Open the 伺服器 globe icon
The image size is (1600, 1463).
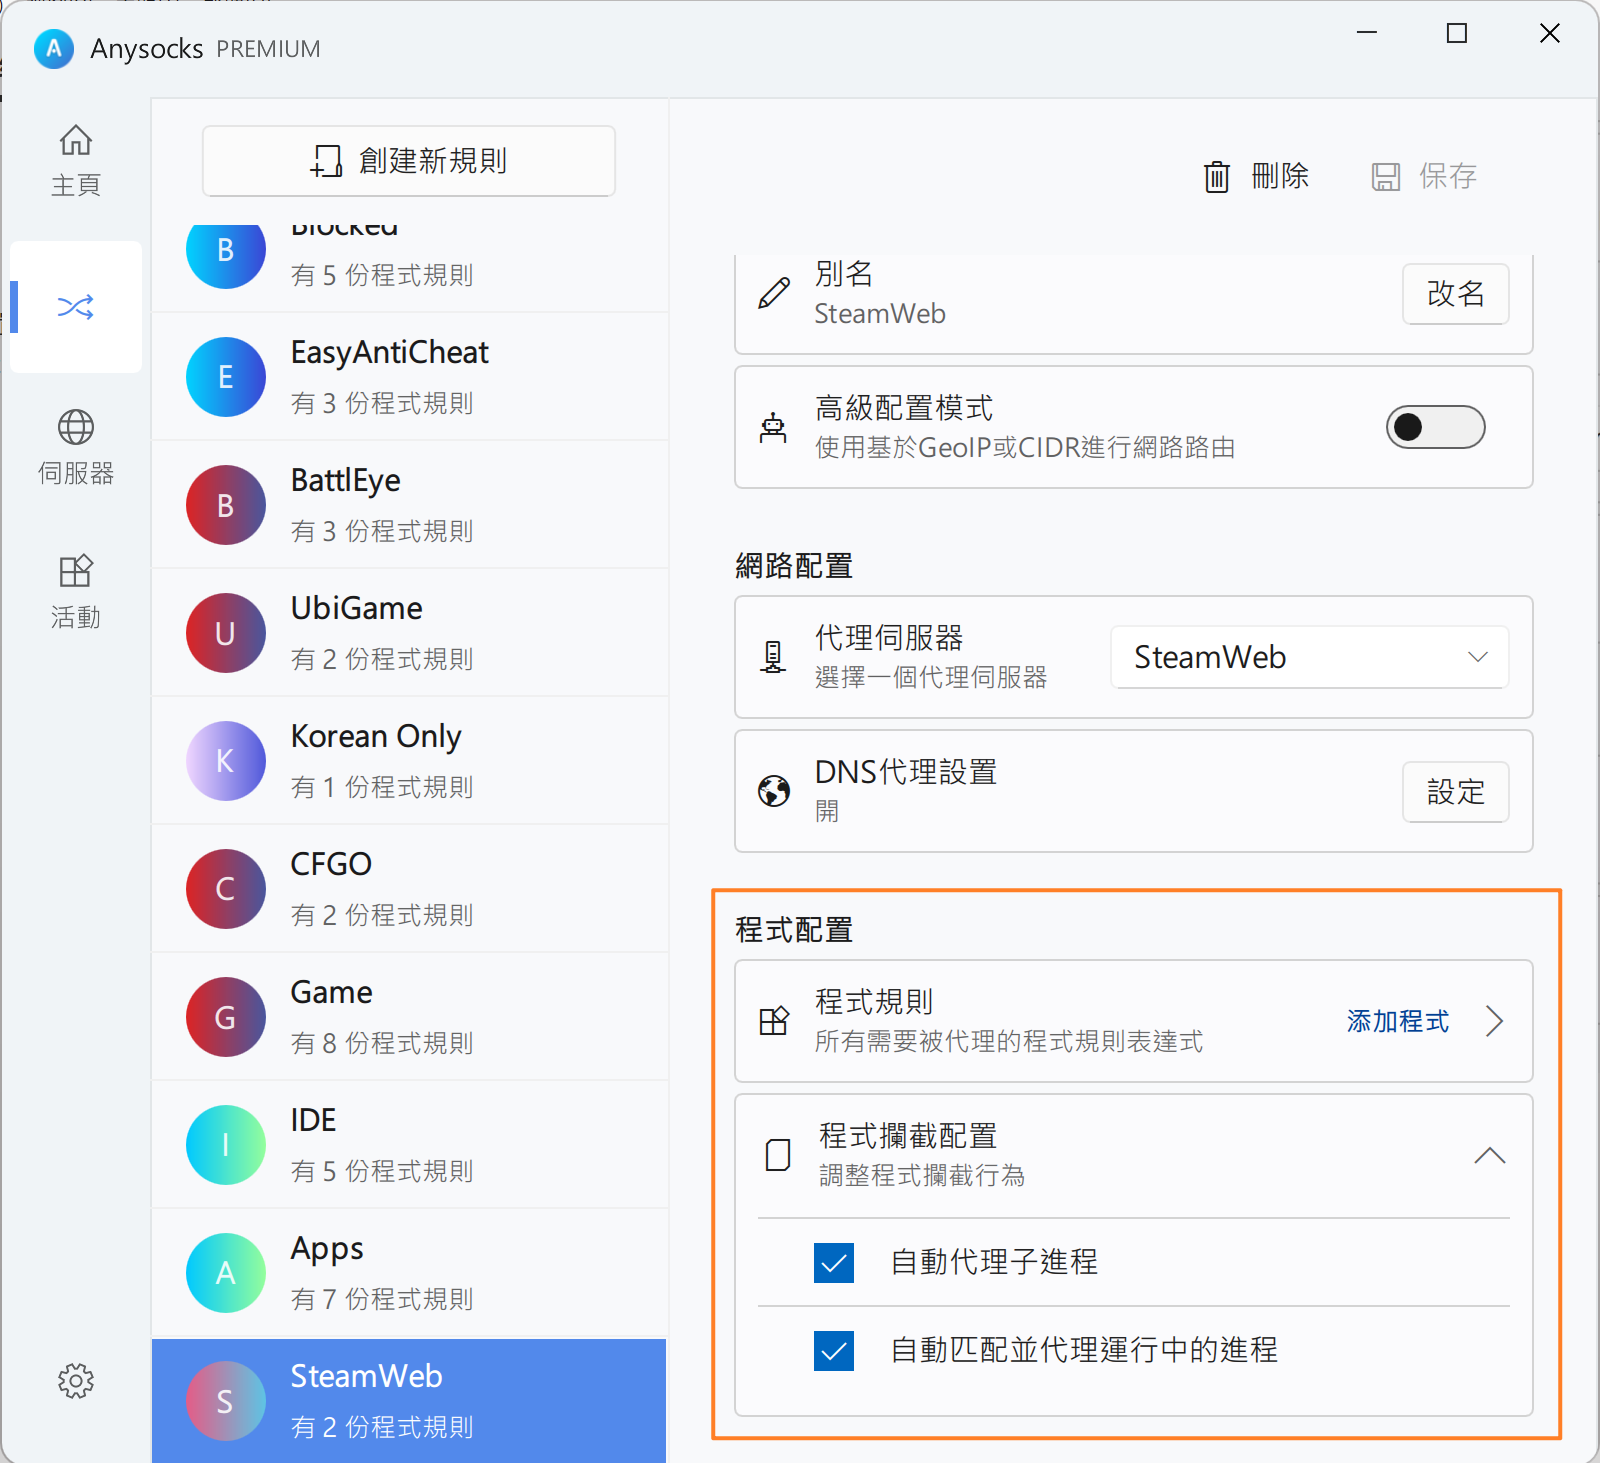pyautogui.click(x=76, y=428)
